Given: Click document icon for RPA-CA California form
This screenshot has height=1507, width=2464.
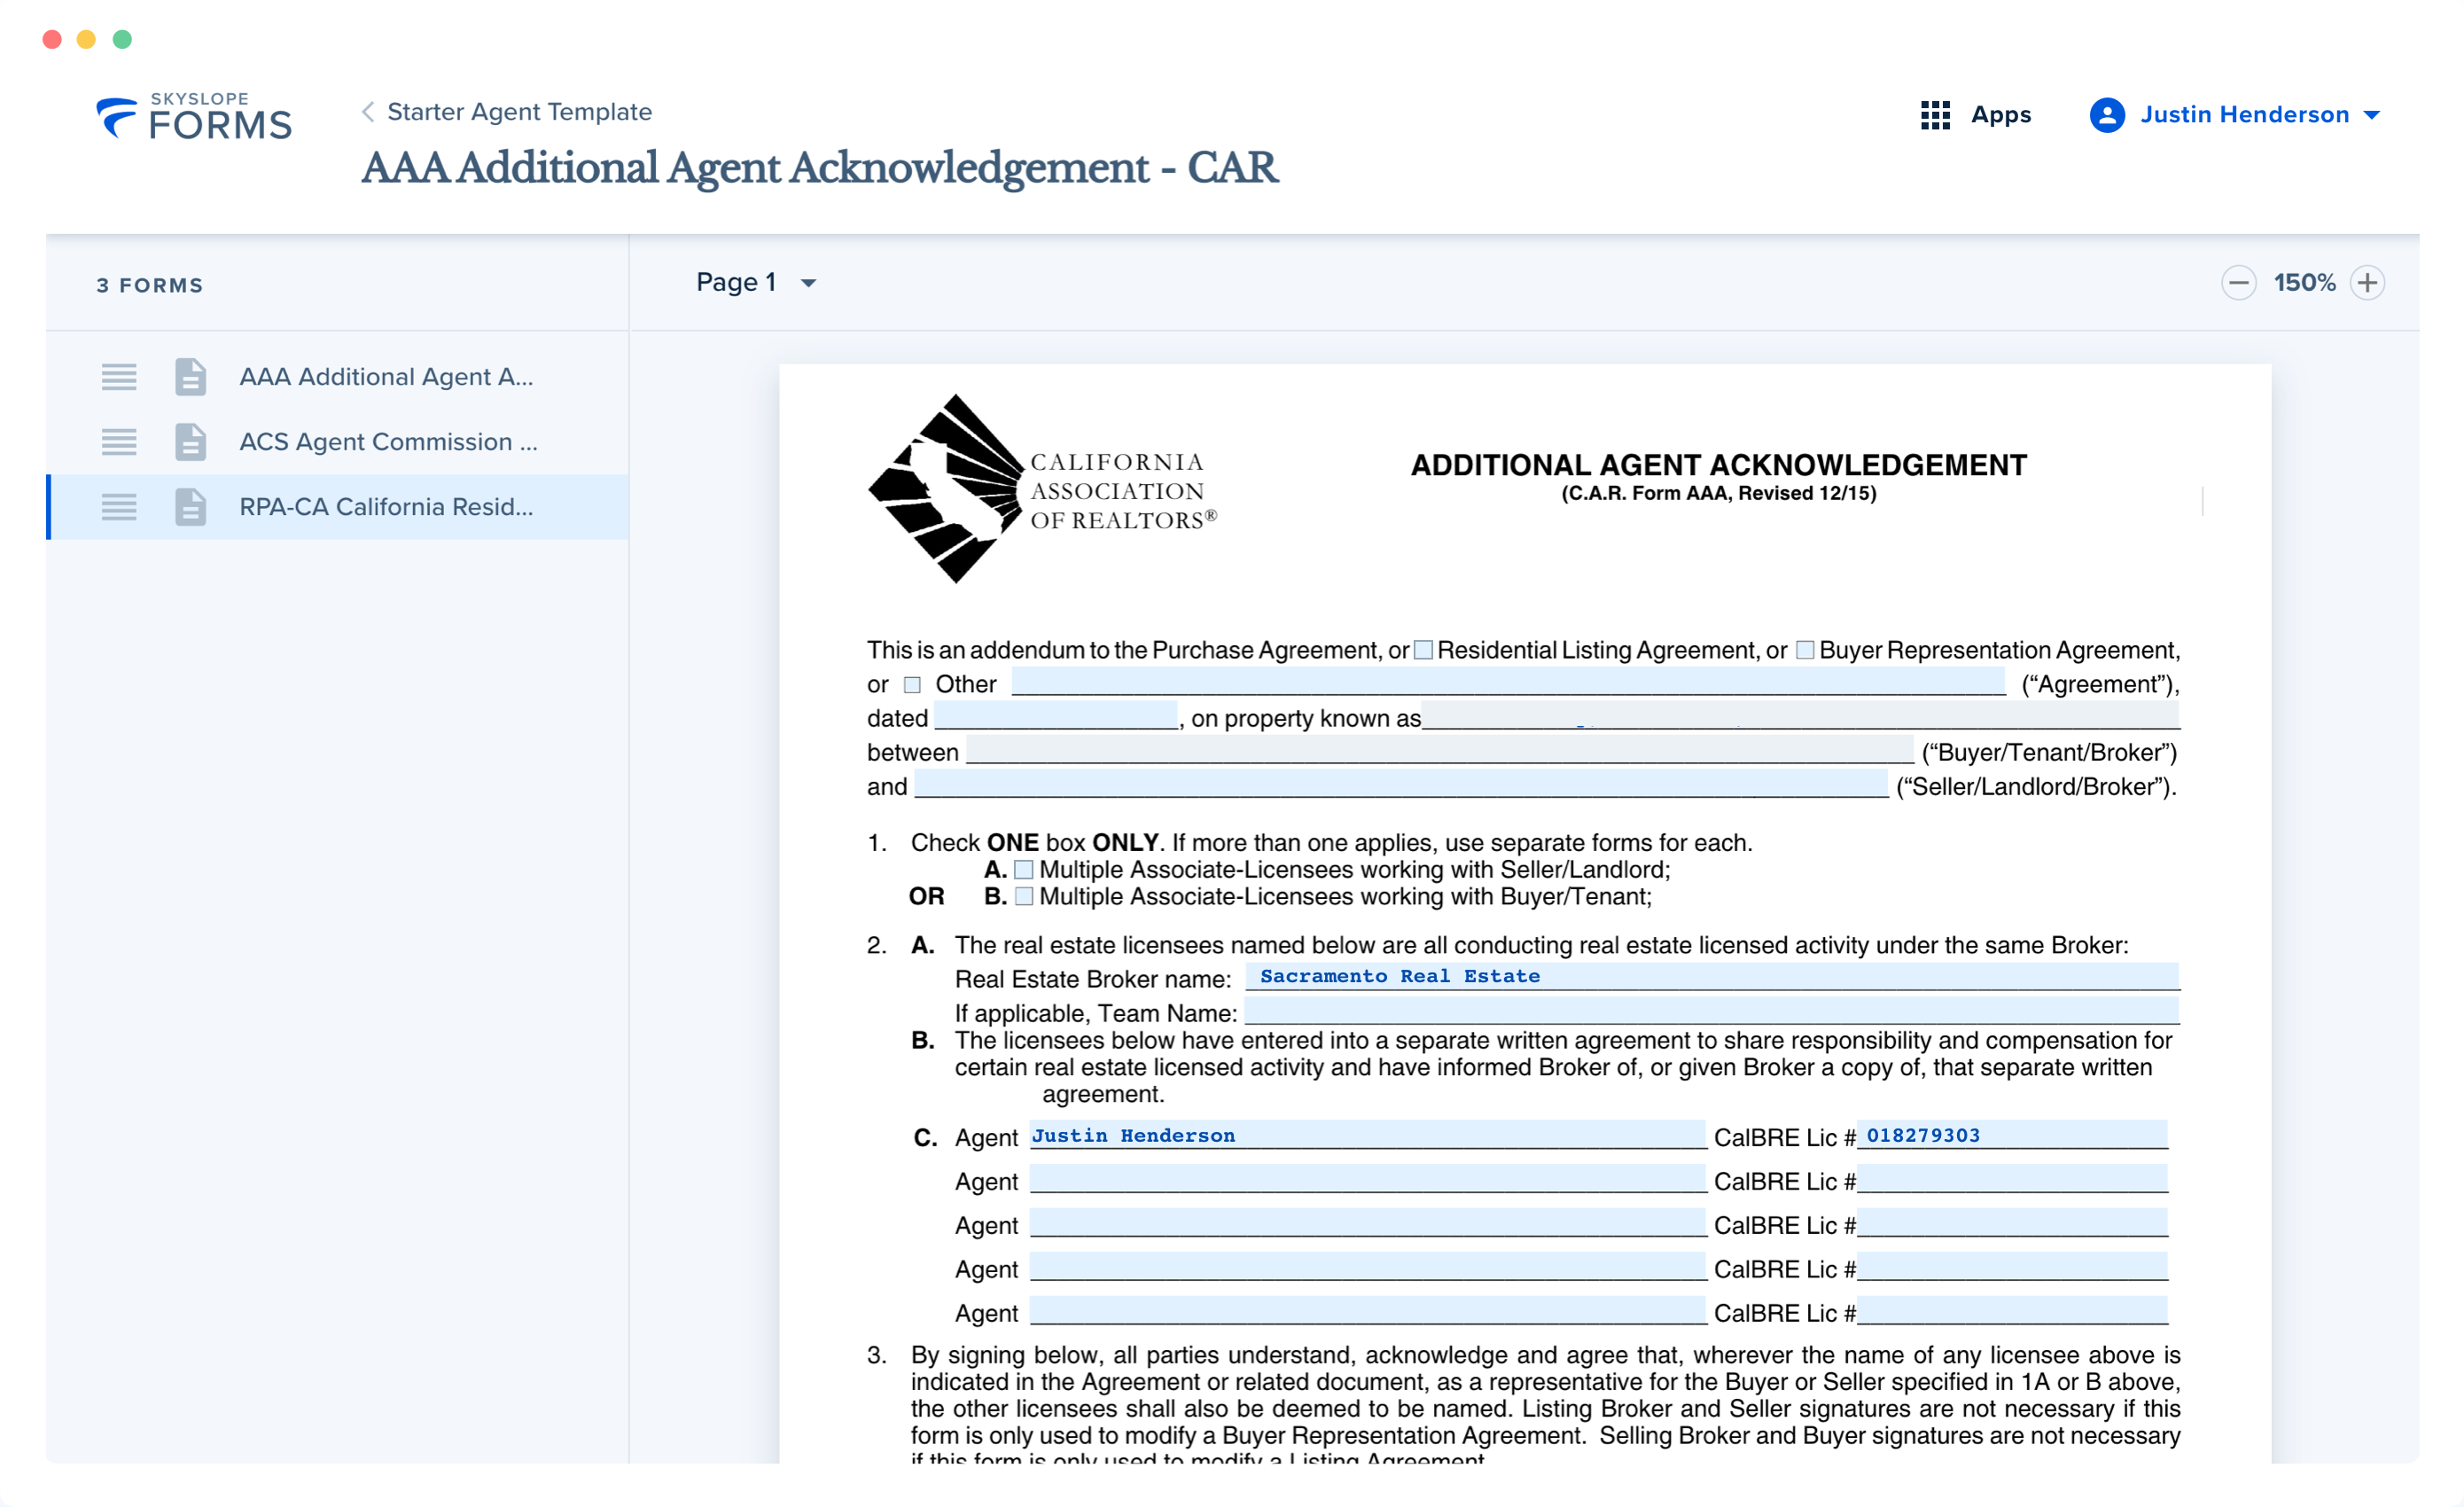Looking at the screenshot, I should [190, 507].
